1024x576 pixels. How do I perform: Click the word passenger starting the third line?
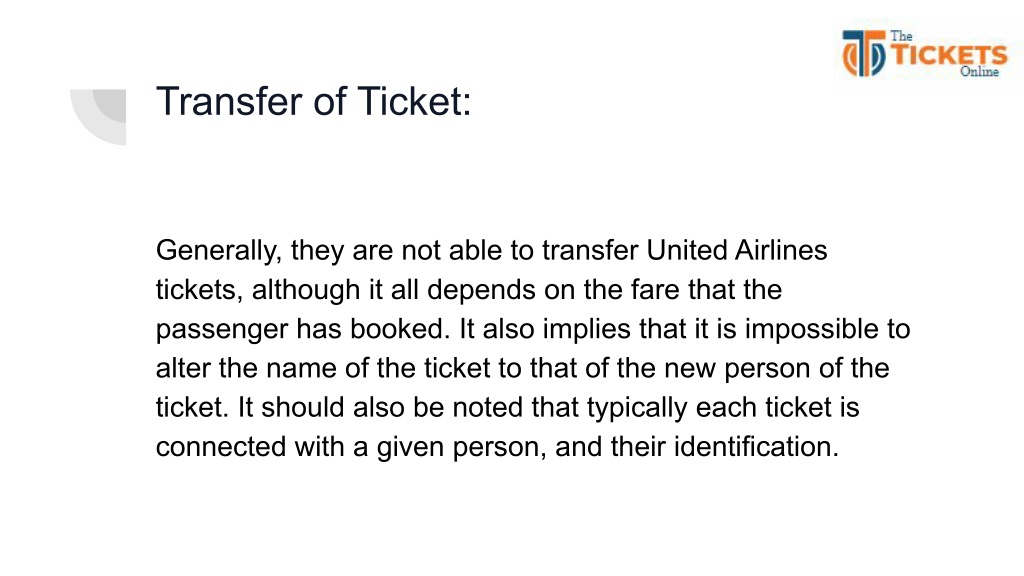tap(222, 330)
